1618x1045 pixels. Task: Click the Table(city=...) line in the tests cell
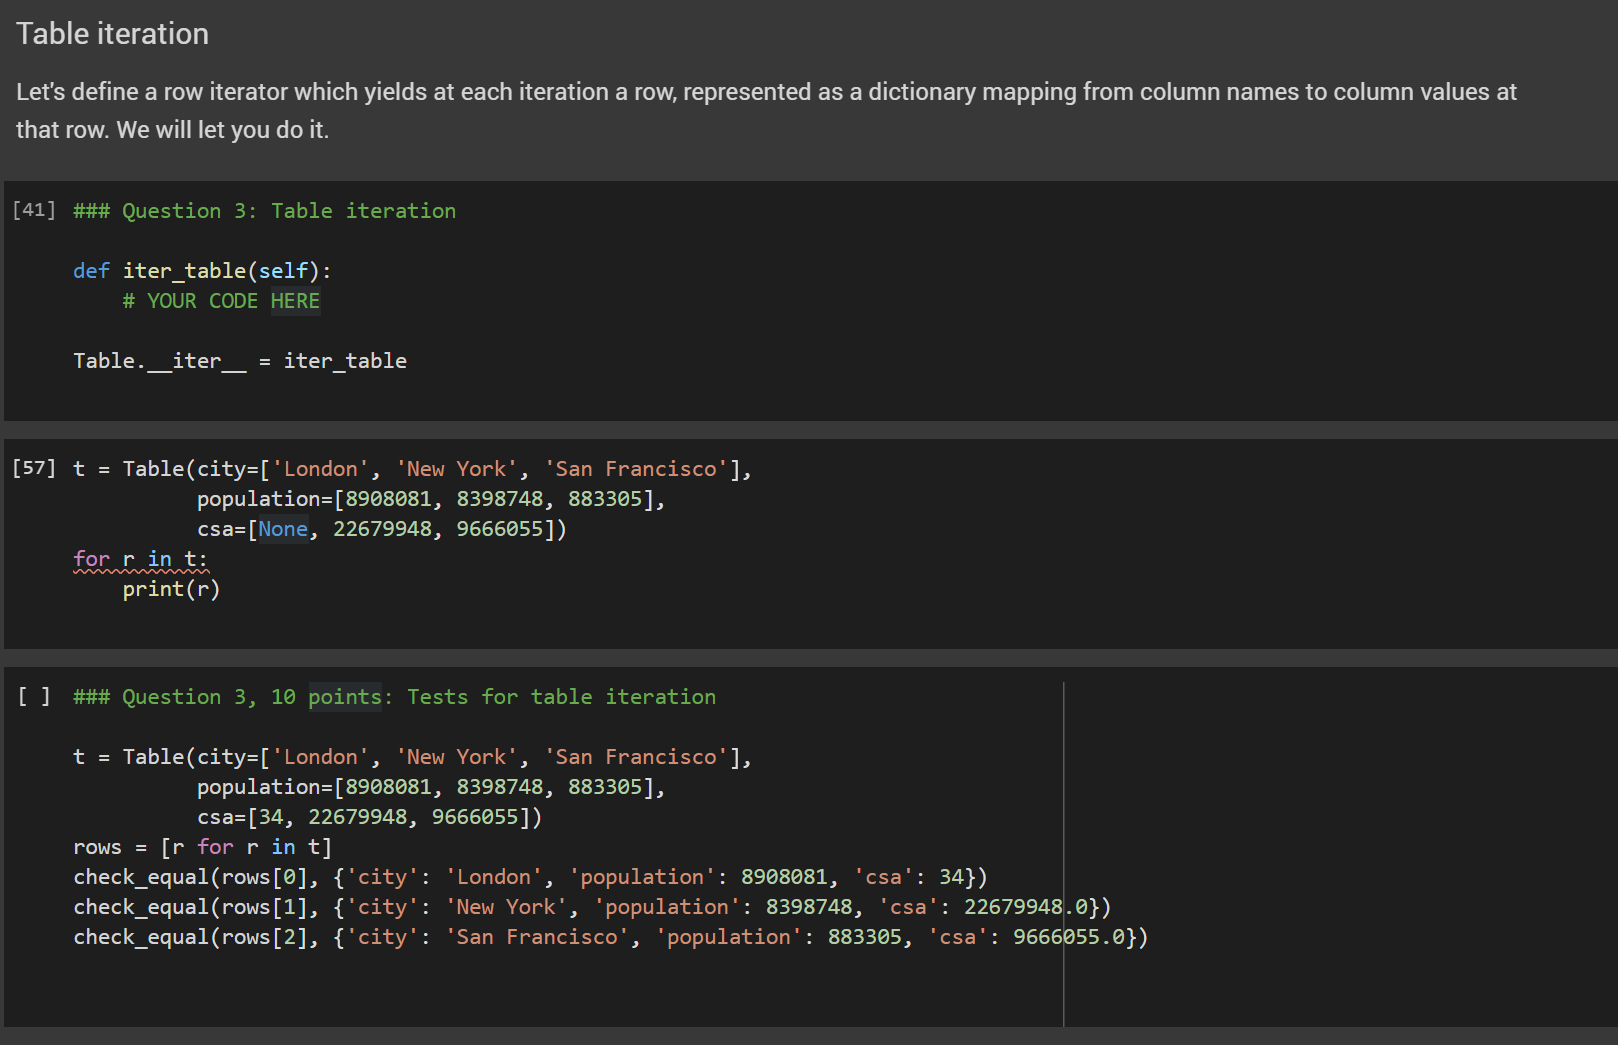point(412,757)
